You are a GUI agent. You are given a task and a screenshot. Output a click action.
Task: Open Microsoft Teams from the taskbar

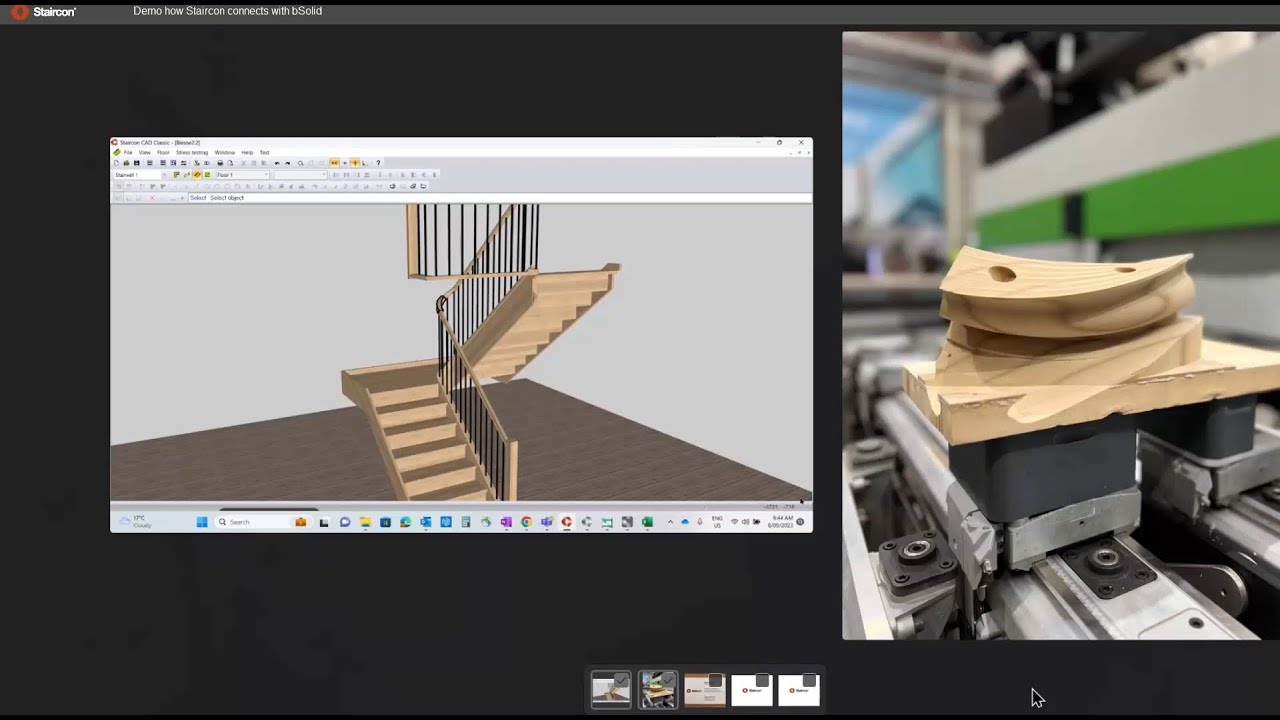coord(546,522)
